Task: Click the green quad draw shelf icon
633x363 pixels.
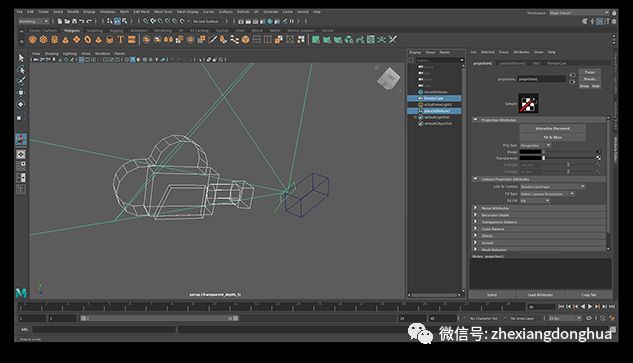Action: [x=316, y=40]
